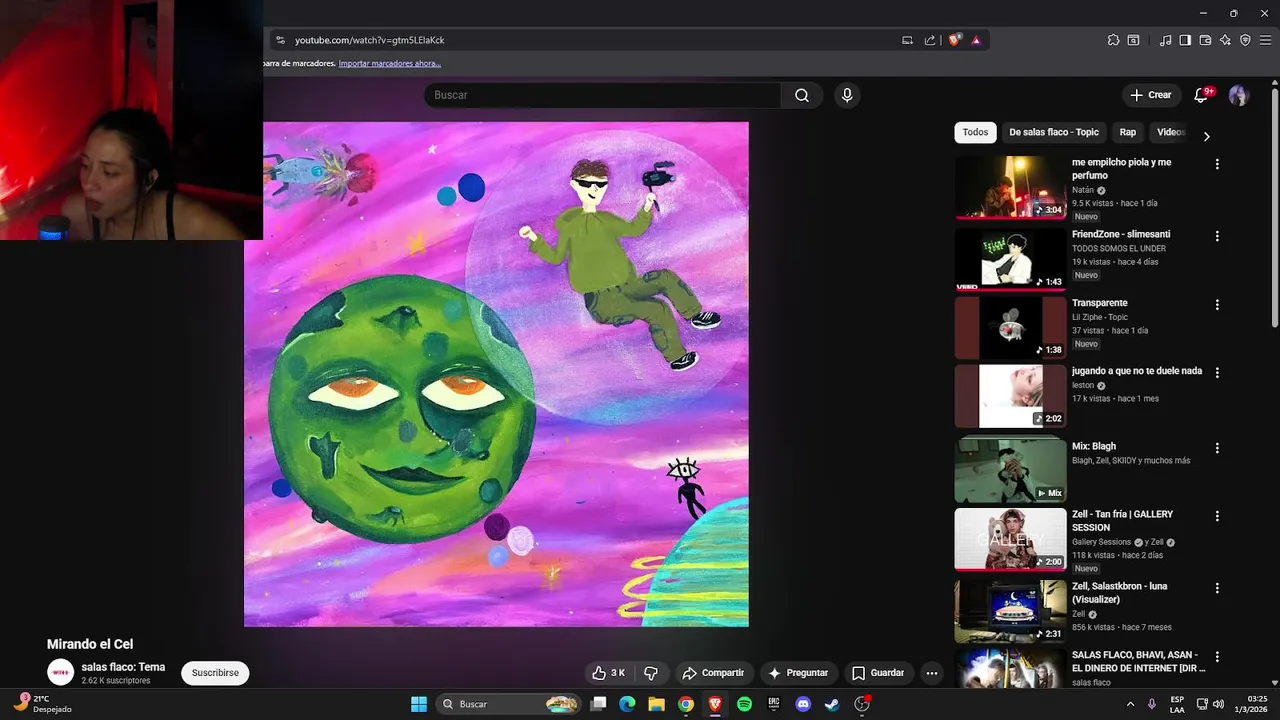The height and width of the screenshot is (720, 1280).
Task: Open the Leo AI sparkle icon
Action: [1225, 40]
